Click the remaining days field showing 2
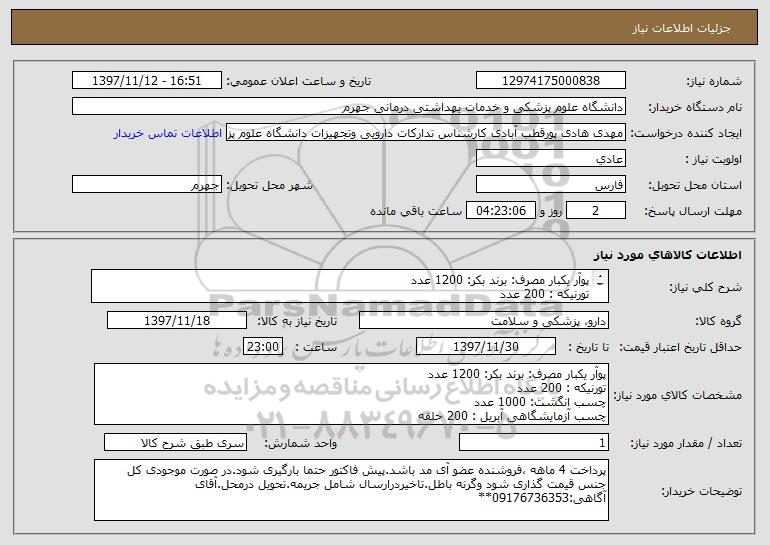The image size is (770, 545). click(596, 211)
